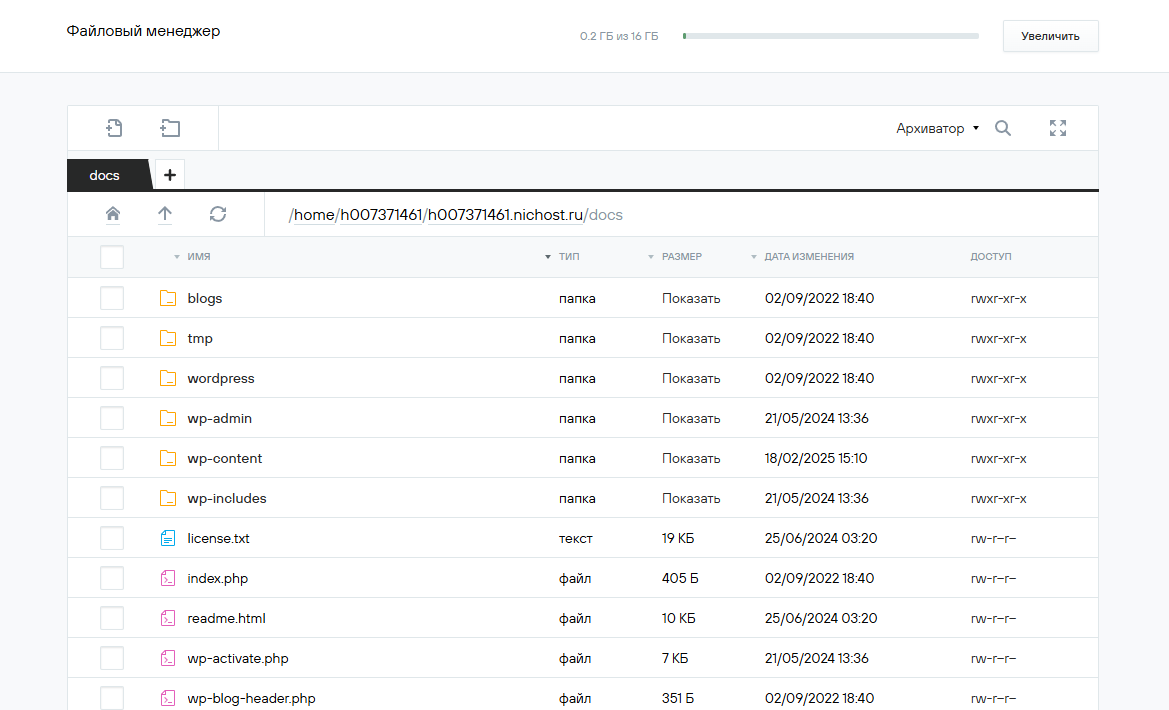Tick the checkbox next to license.txt

(112, 538)
